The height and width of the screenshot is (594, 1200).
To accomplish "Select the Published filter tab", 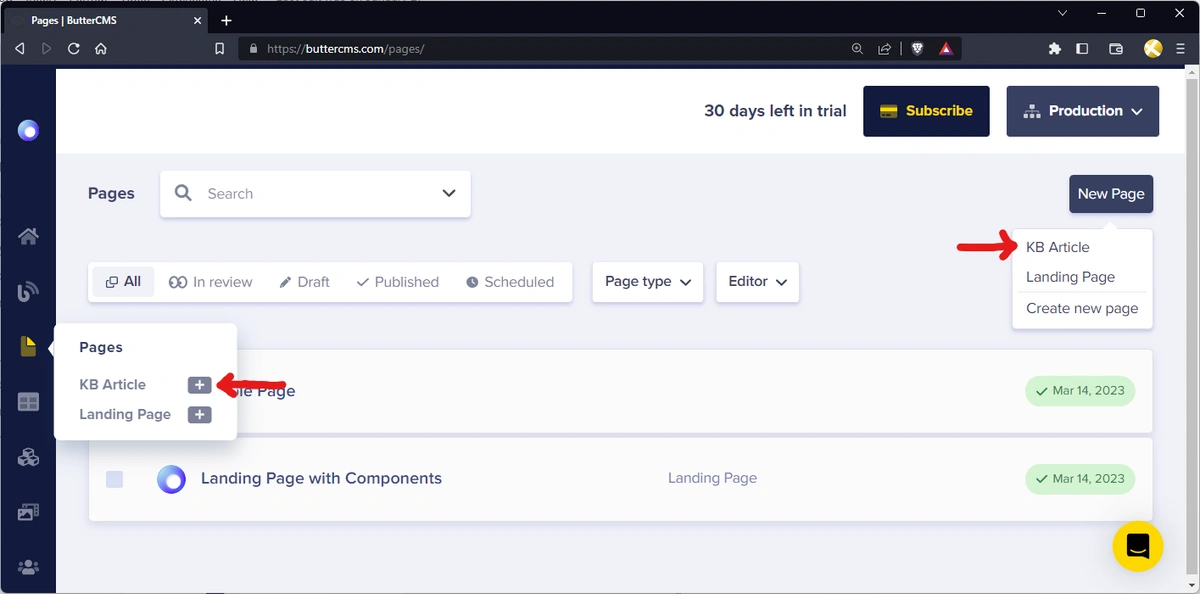I will 397,282.
